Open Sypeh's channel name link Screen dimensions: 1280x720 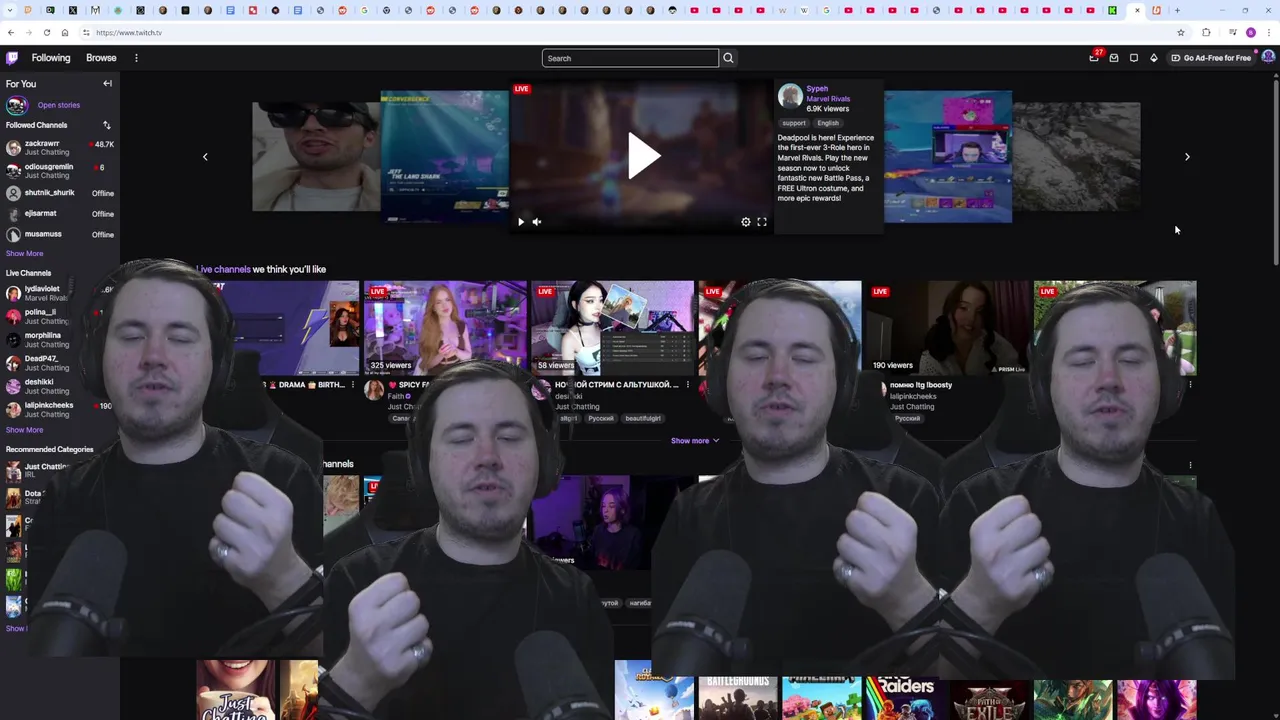coord(817,89)
